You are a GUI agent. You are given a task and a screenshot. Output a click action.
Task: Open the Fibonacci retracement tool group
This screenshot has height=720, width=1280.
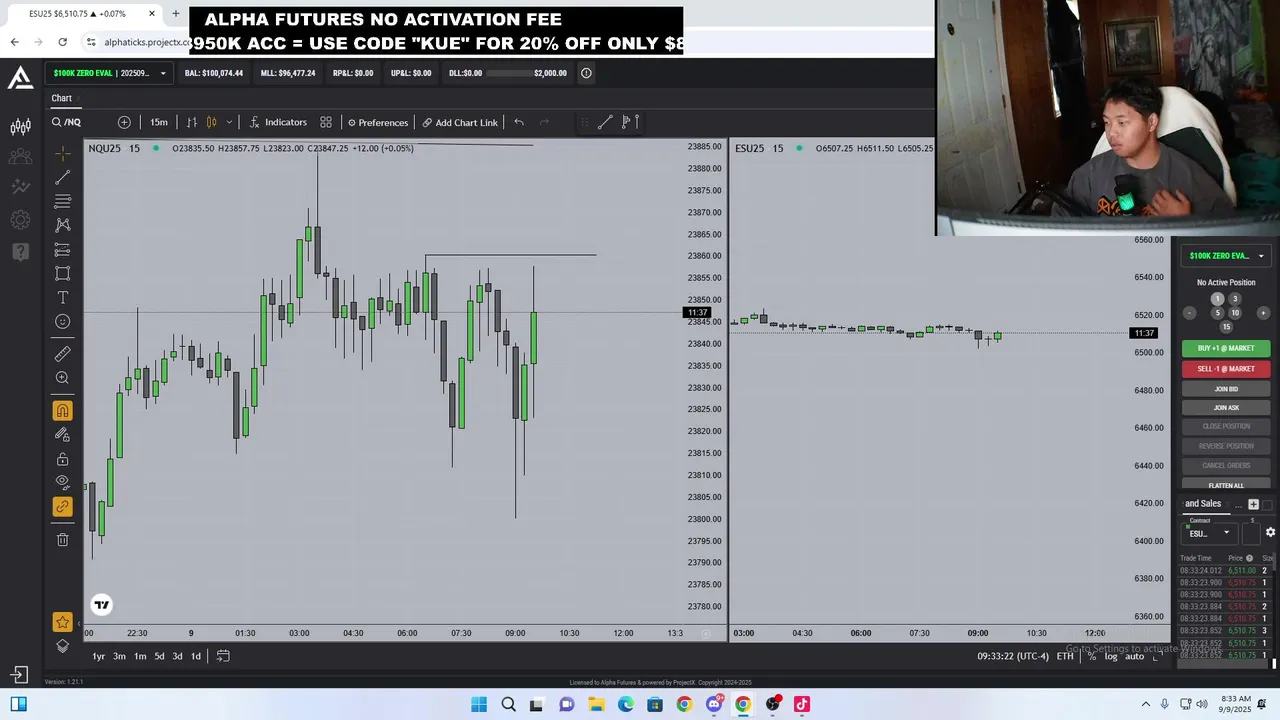pos(62,201)
